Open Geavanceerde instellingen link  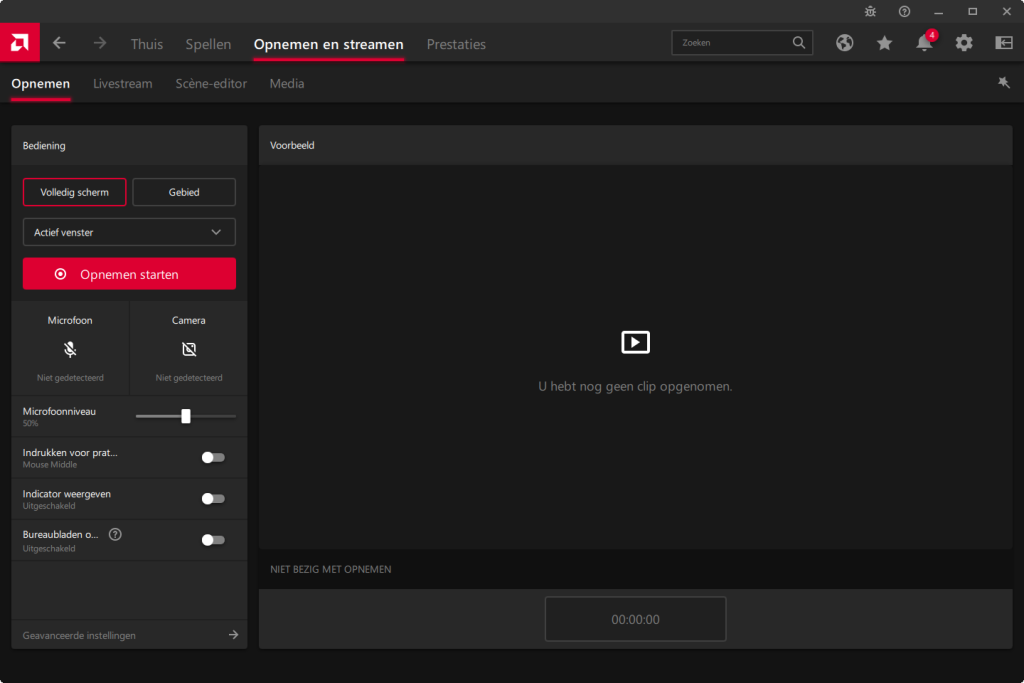(x=79, y=635)
